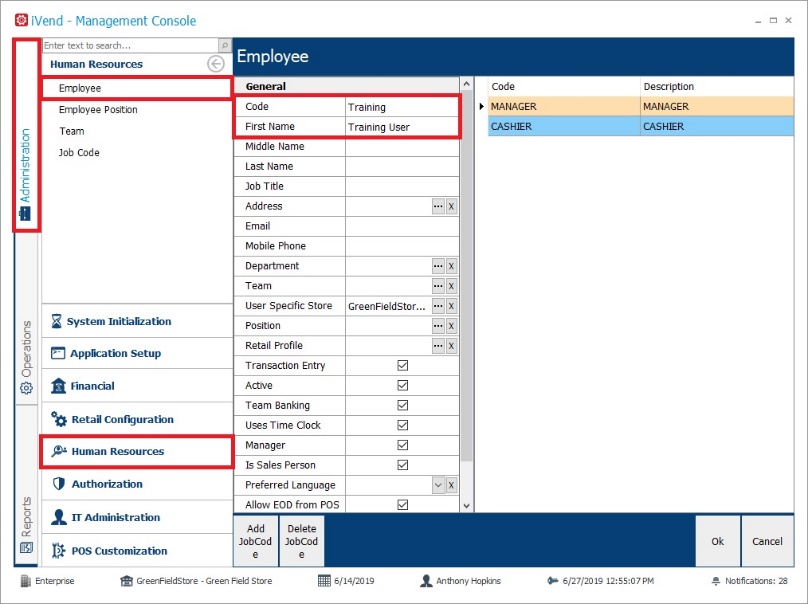Click the scrollbar down arrow in General panel
Viewport: 808px width, 604px height.
pyautogui.click(x=467, y=506)
